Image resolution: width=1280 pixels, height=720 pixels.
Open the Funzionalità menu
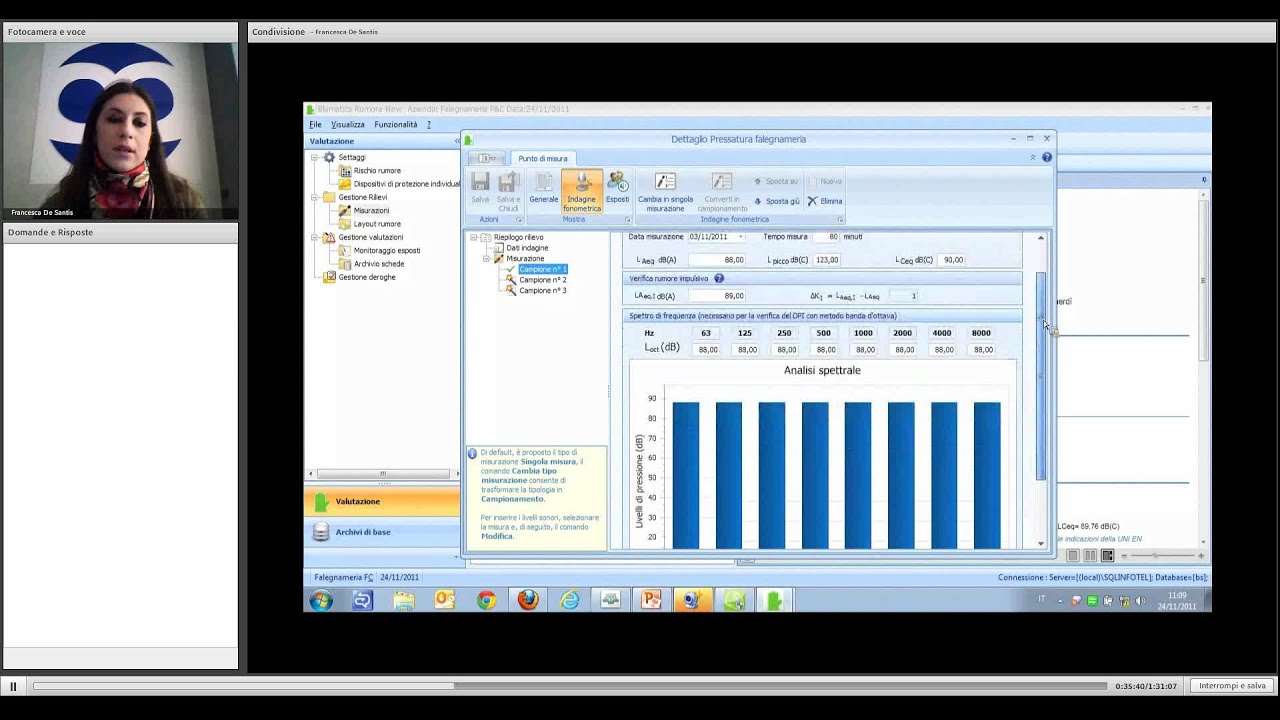pyautogui.click(x=396, y=125)
